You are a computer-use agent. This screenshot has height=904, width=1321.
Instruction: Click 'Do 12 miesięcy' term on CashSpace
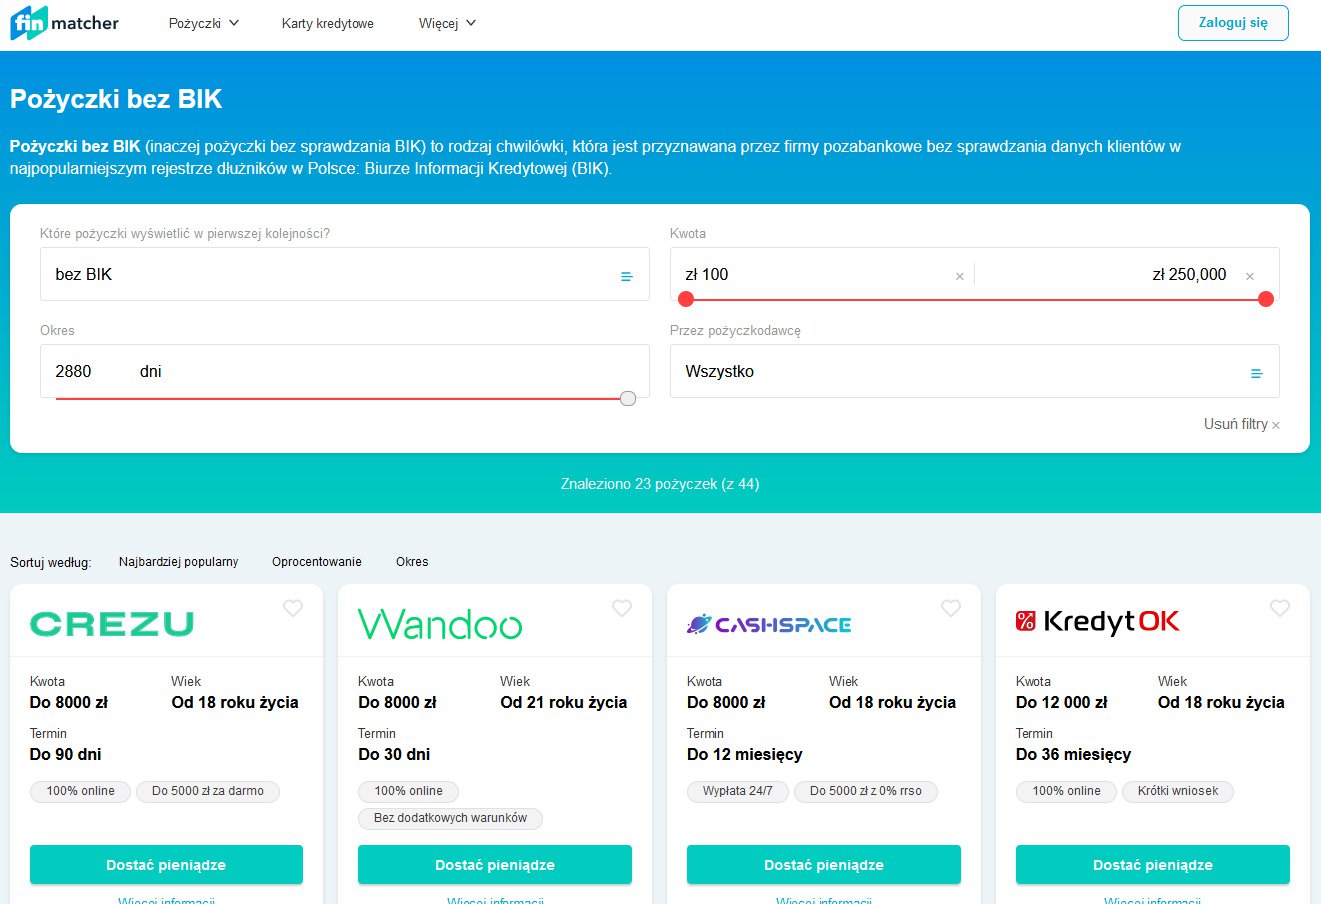[x=745, y=754]
